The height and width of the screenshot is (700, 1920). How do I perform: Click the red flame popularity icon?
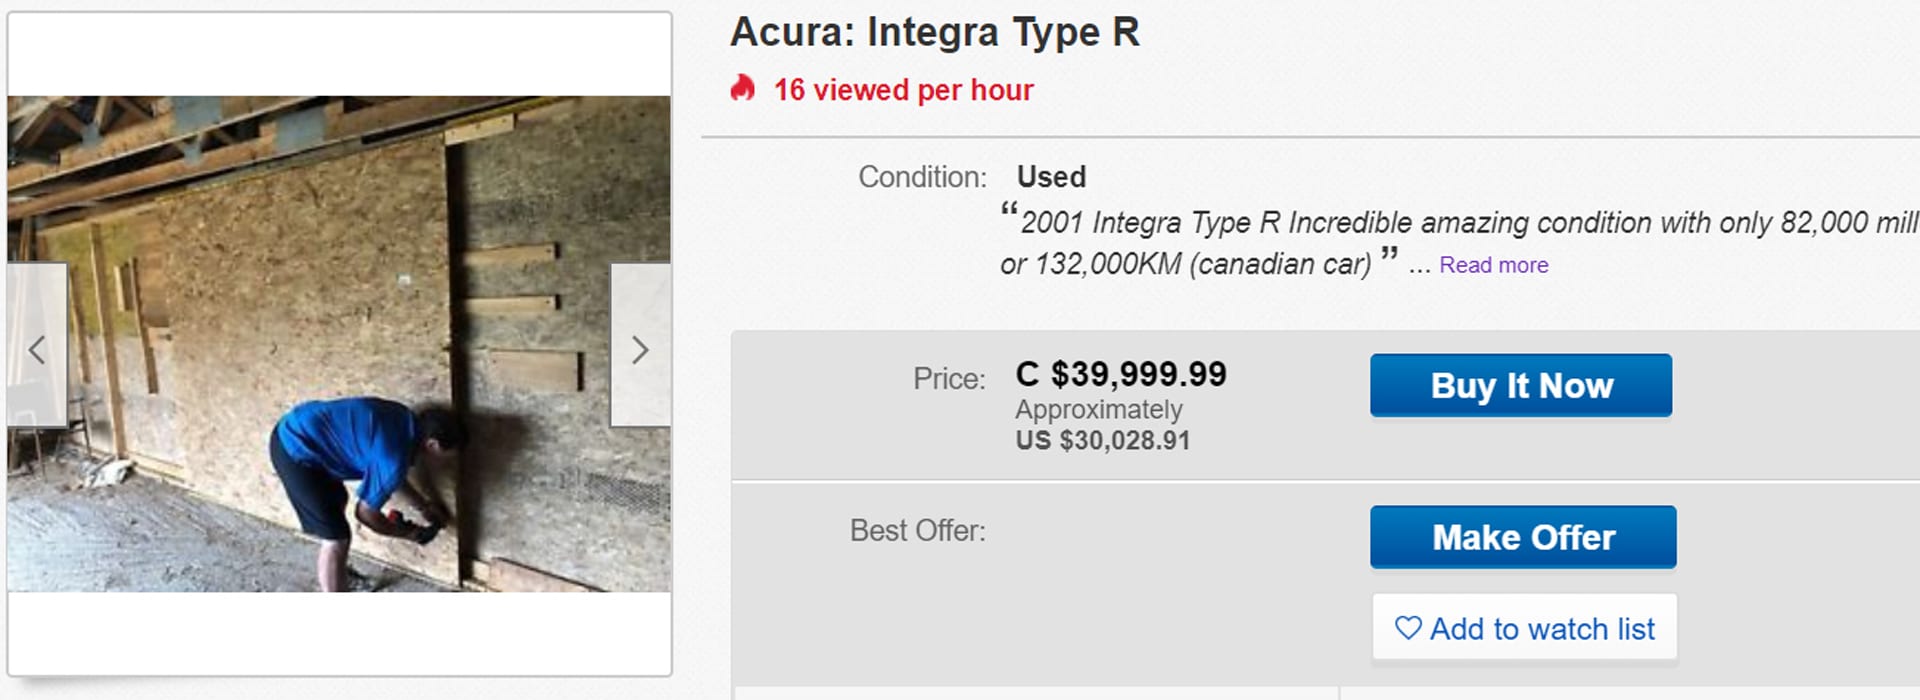click(742, 89)
